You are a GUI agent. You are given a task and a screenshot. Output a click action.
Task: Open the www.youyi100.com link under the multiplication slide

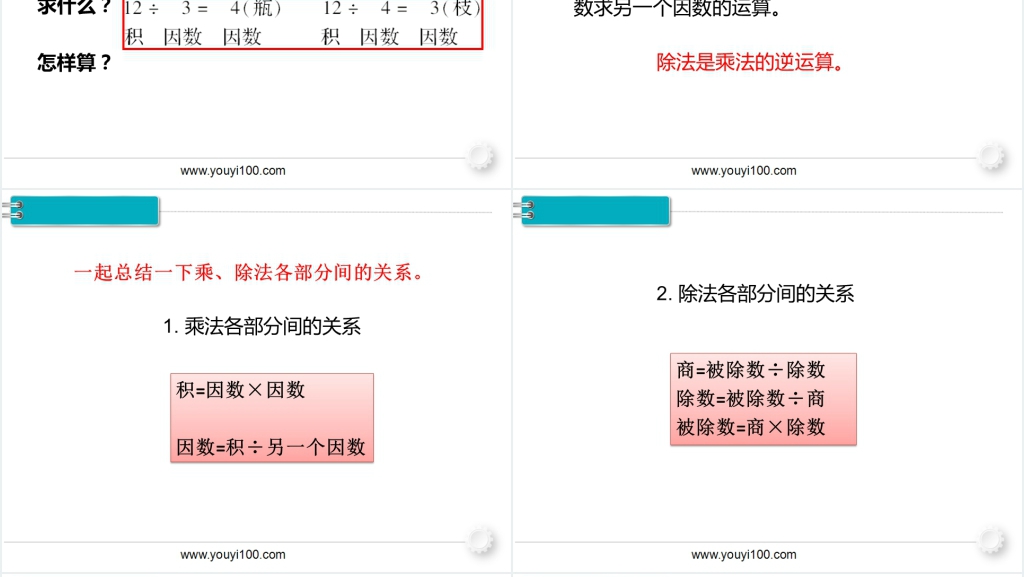tap(233, 555)
